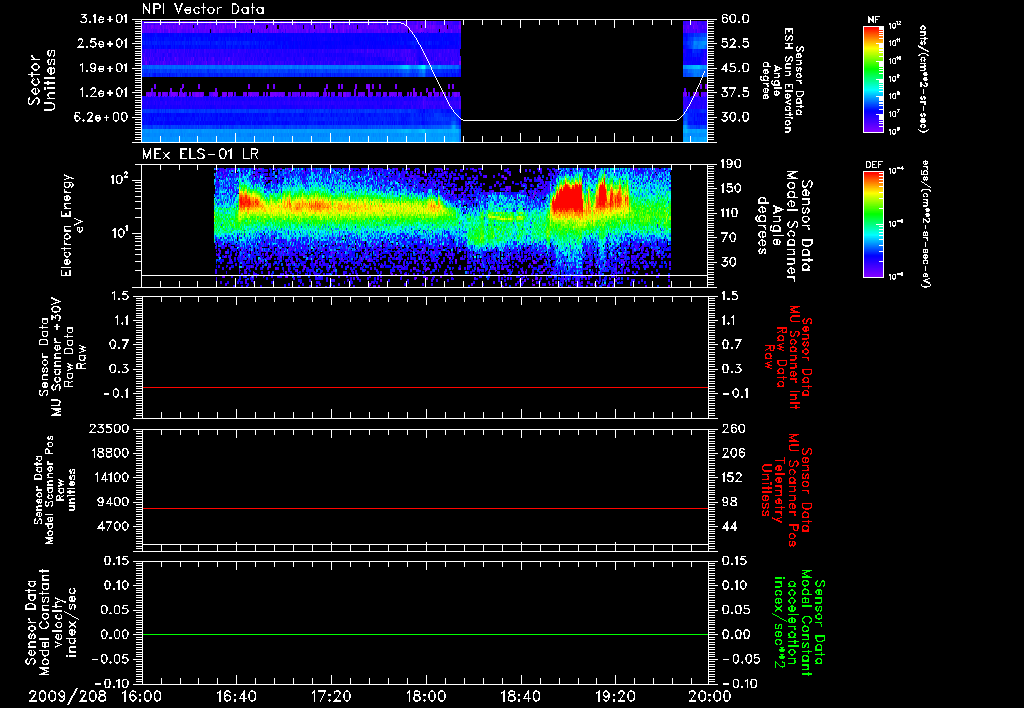Image resolution: width=1024 pixels, height=708 pixels.
Task: Click the 18:00 time axis label
Action: (426, 696)
